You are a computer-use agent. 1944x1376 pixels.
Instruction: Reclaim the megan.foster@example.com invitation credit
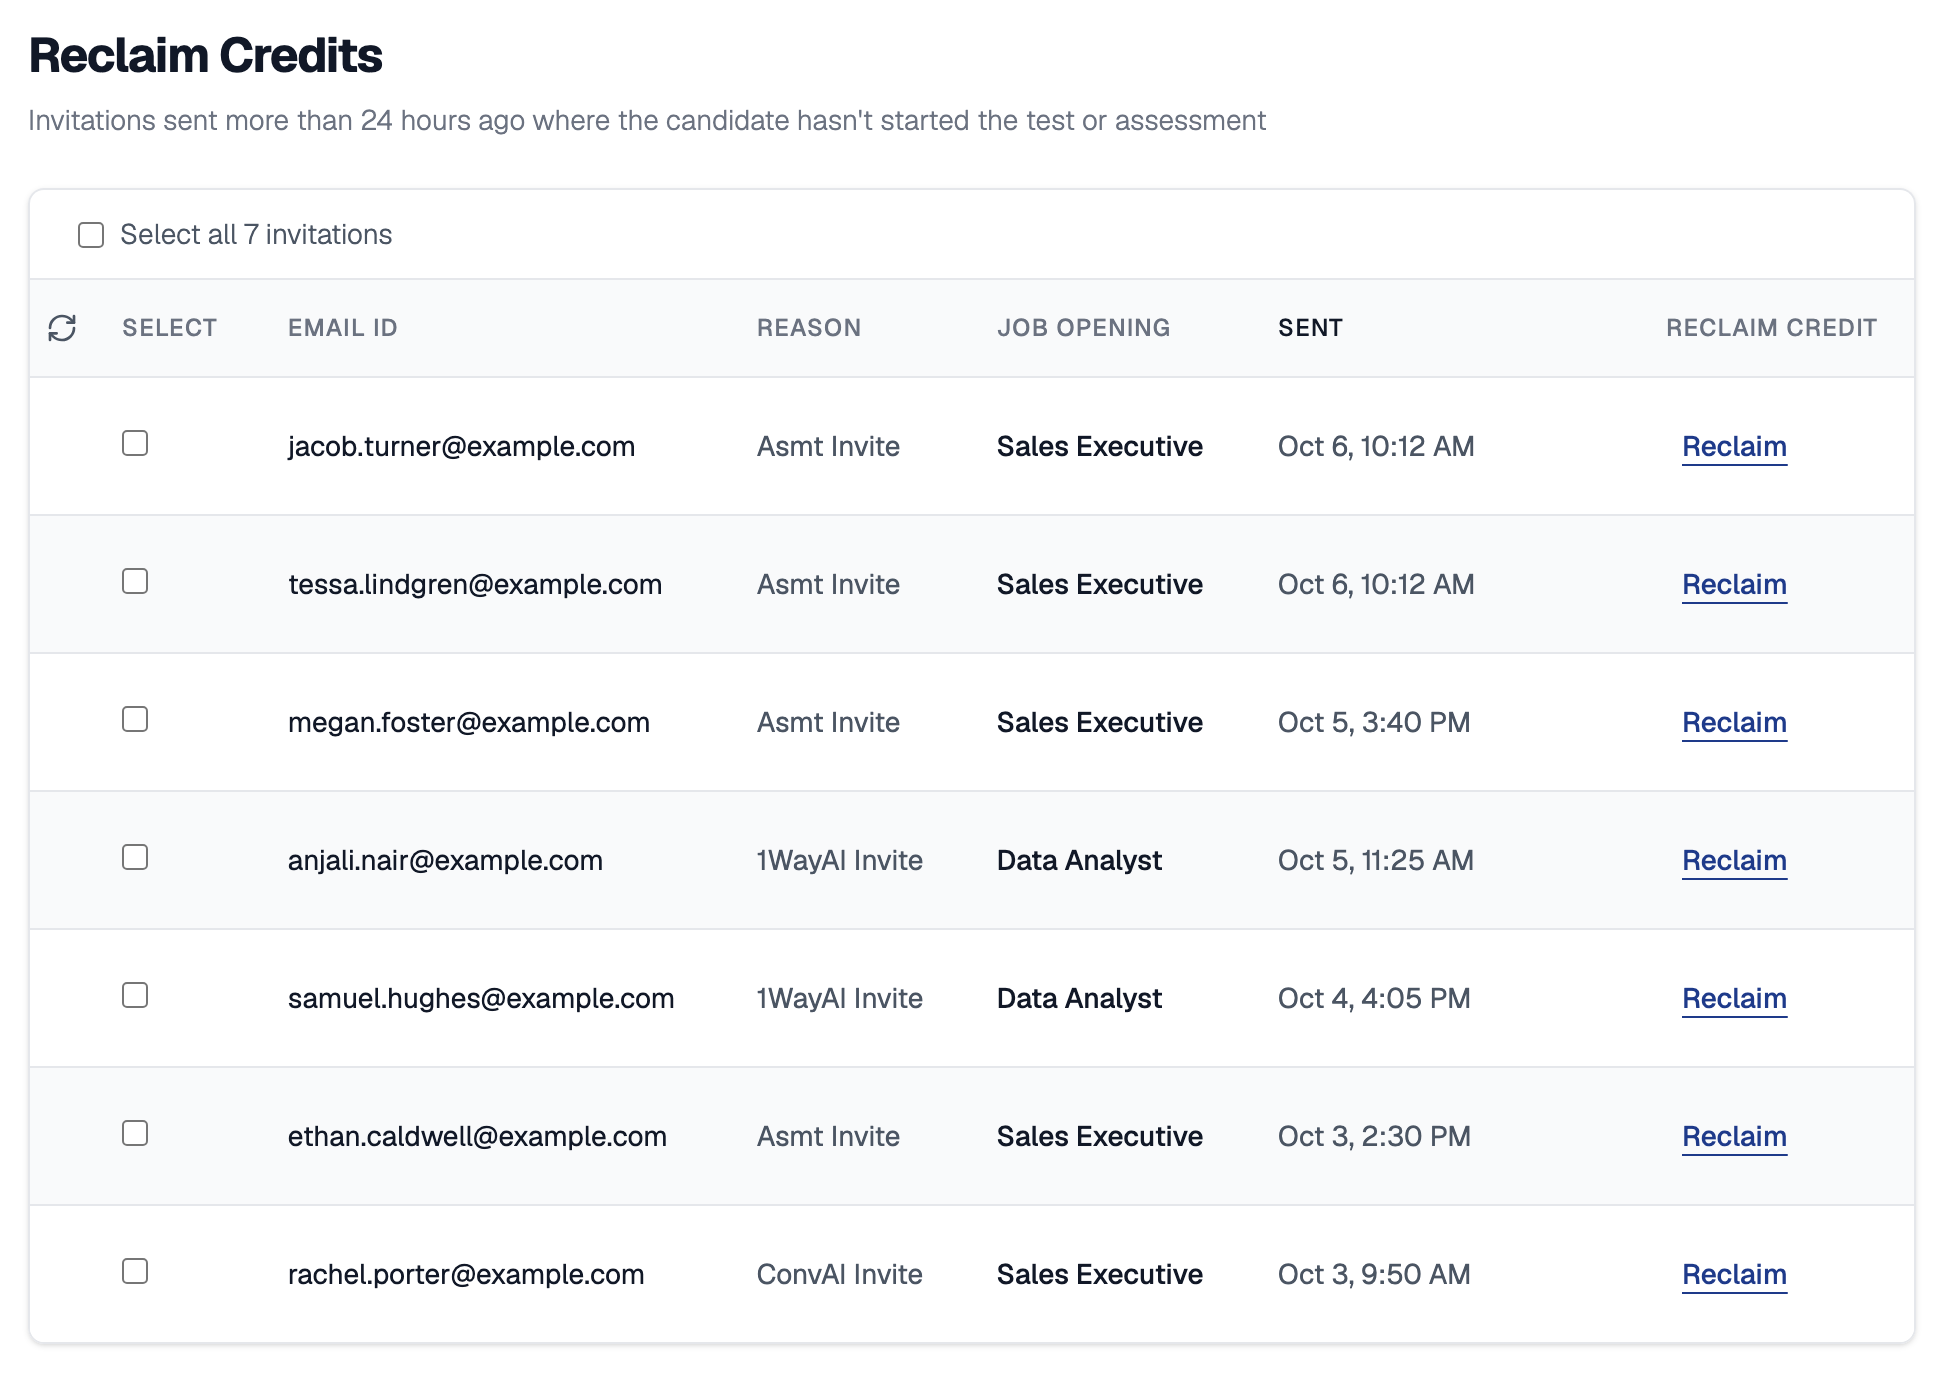[1734, 722]
